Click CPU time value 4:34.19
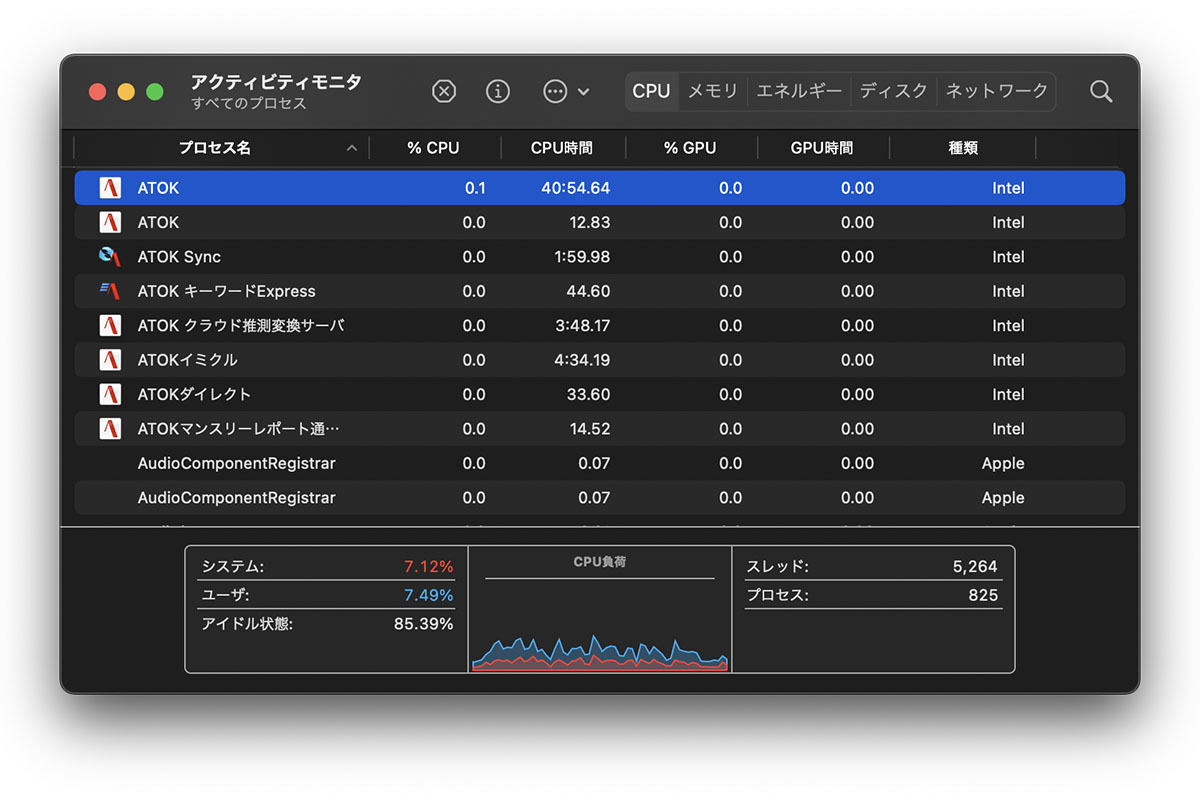The image size is (1200, 800). [x=582, y=360]
